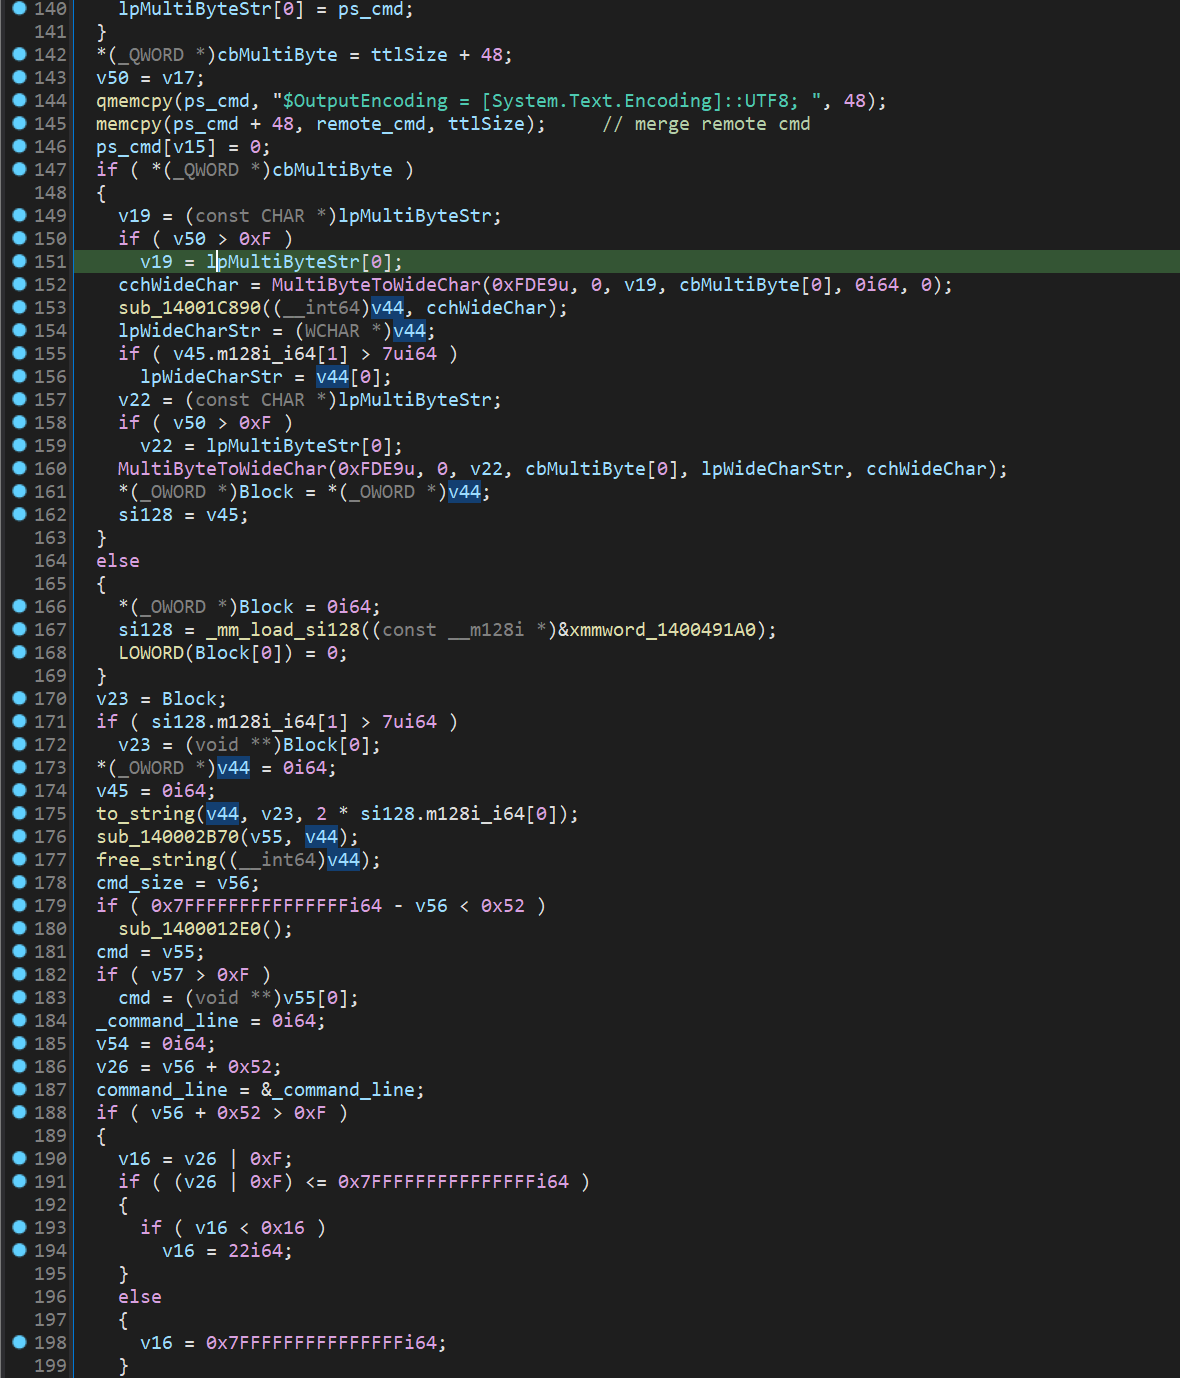Toggle breakpoint dot on line 175
This screenshot has height=1378, width=1180.
coord(19,813)
